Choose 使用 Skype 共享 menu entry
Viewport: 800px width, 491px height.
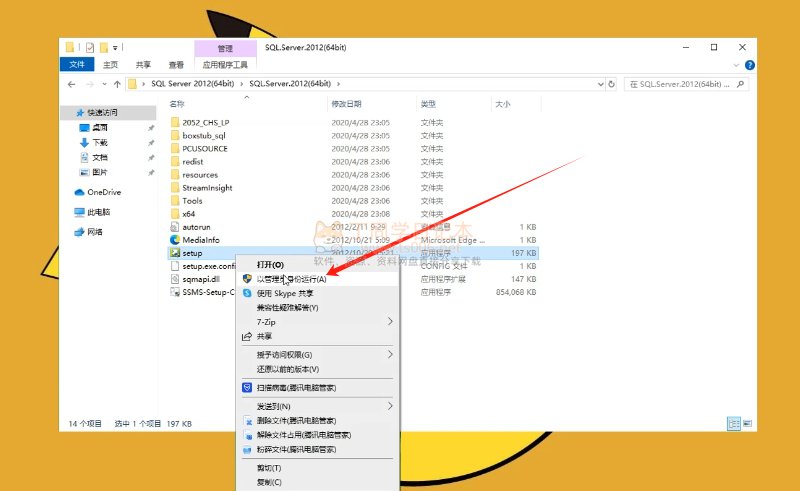319,293
